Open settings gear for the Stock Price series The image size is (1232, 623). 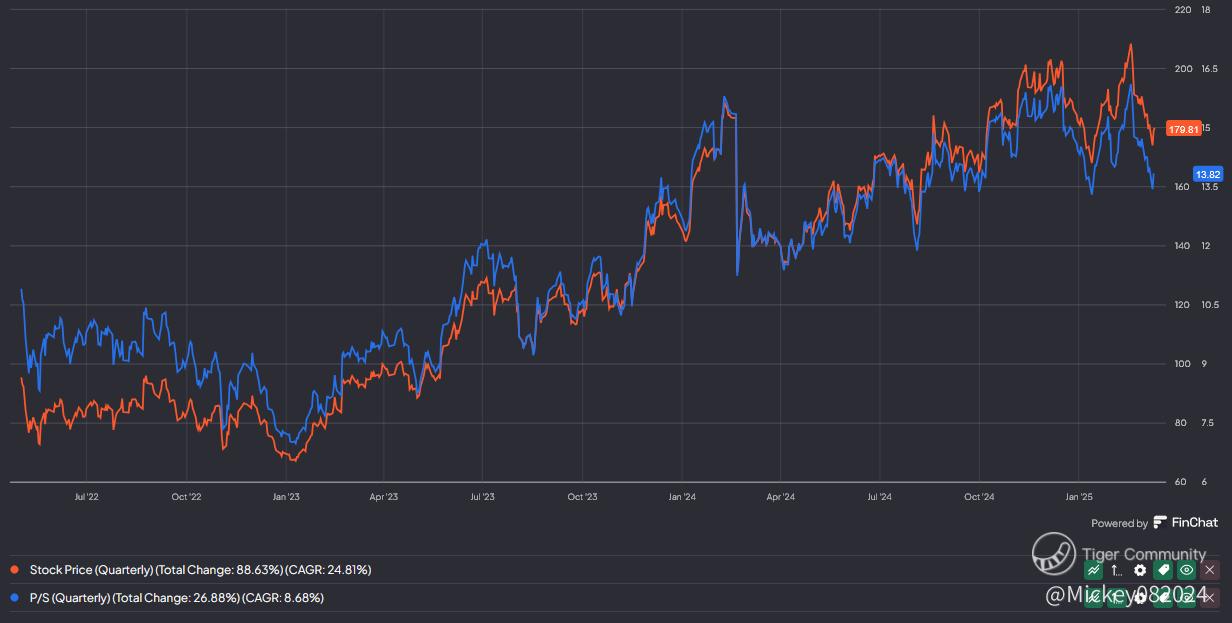tap(1140, 570)
